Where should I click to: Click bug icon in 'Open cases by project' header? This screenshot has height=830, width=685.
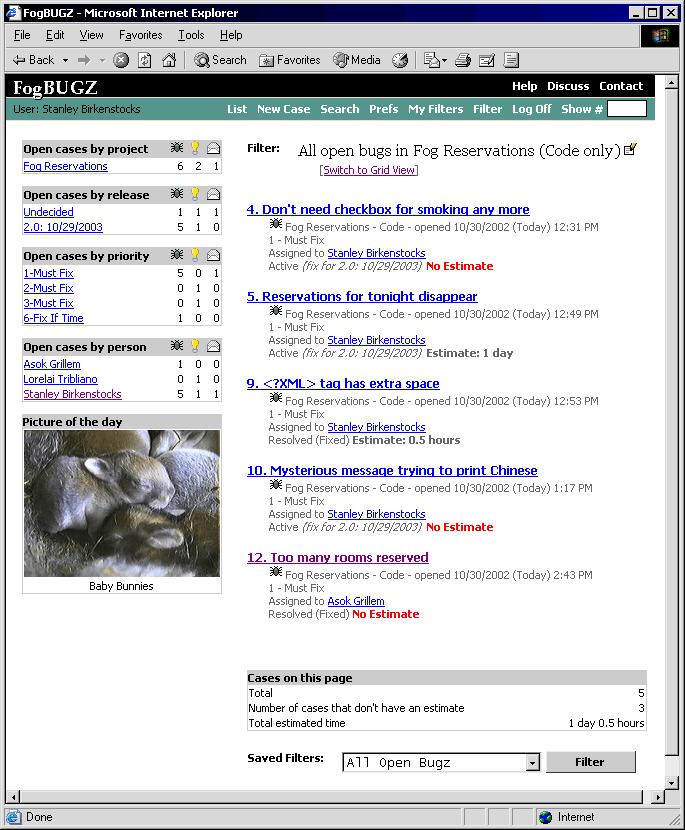click(x=177, y=148)
